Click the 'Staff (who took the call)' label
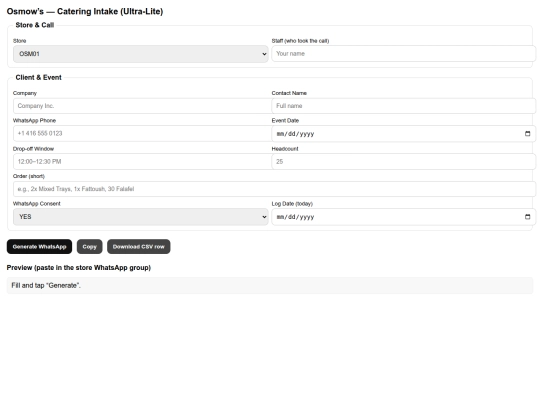The height and width of the screenshot is (405, 540). click(x=300, y=41)
